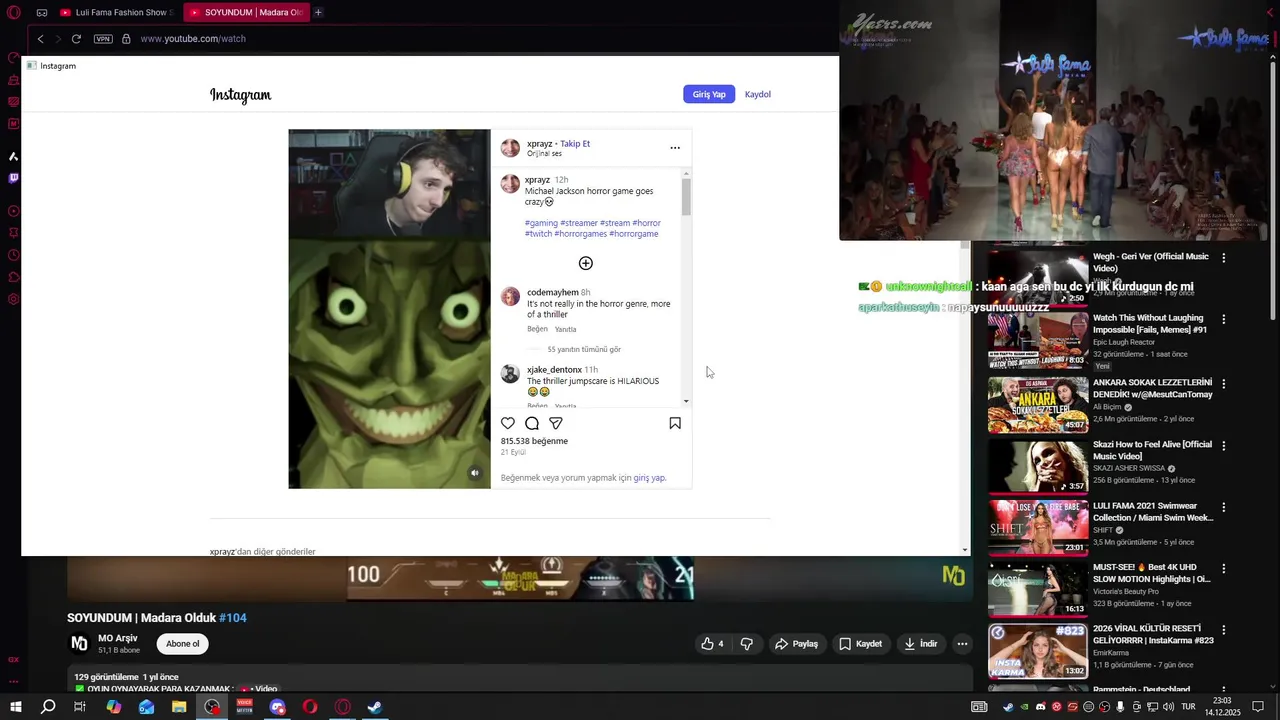Switch to the Luli Fama Fashion Show tab
The width and height of the screenshot is (1280, 720).
coord(116,12)
